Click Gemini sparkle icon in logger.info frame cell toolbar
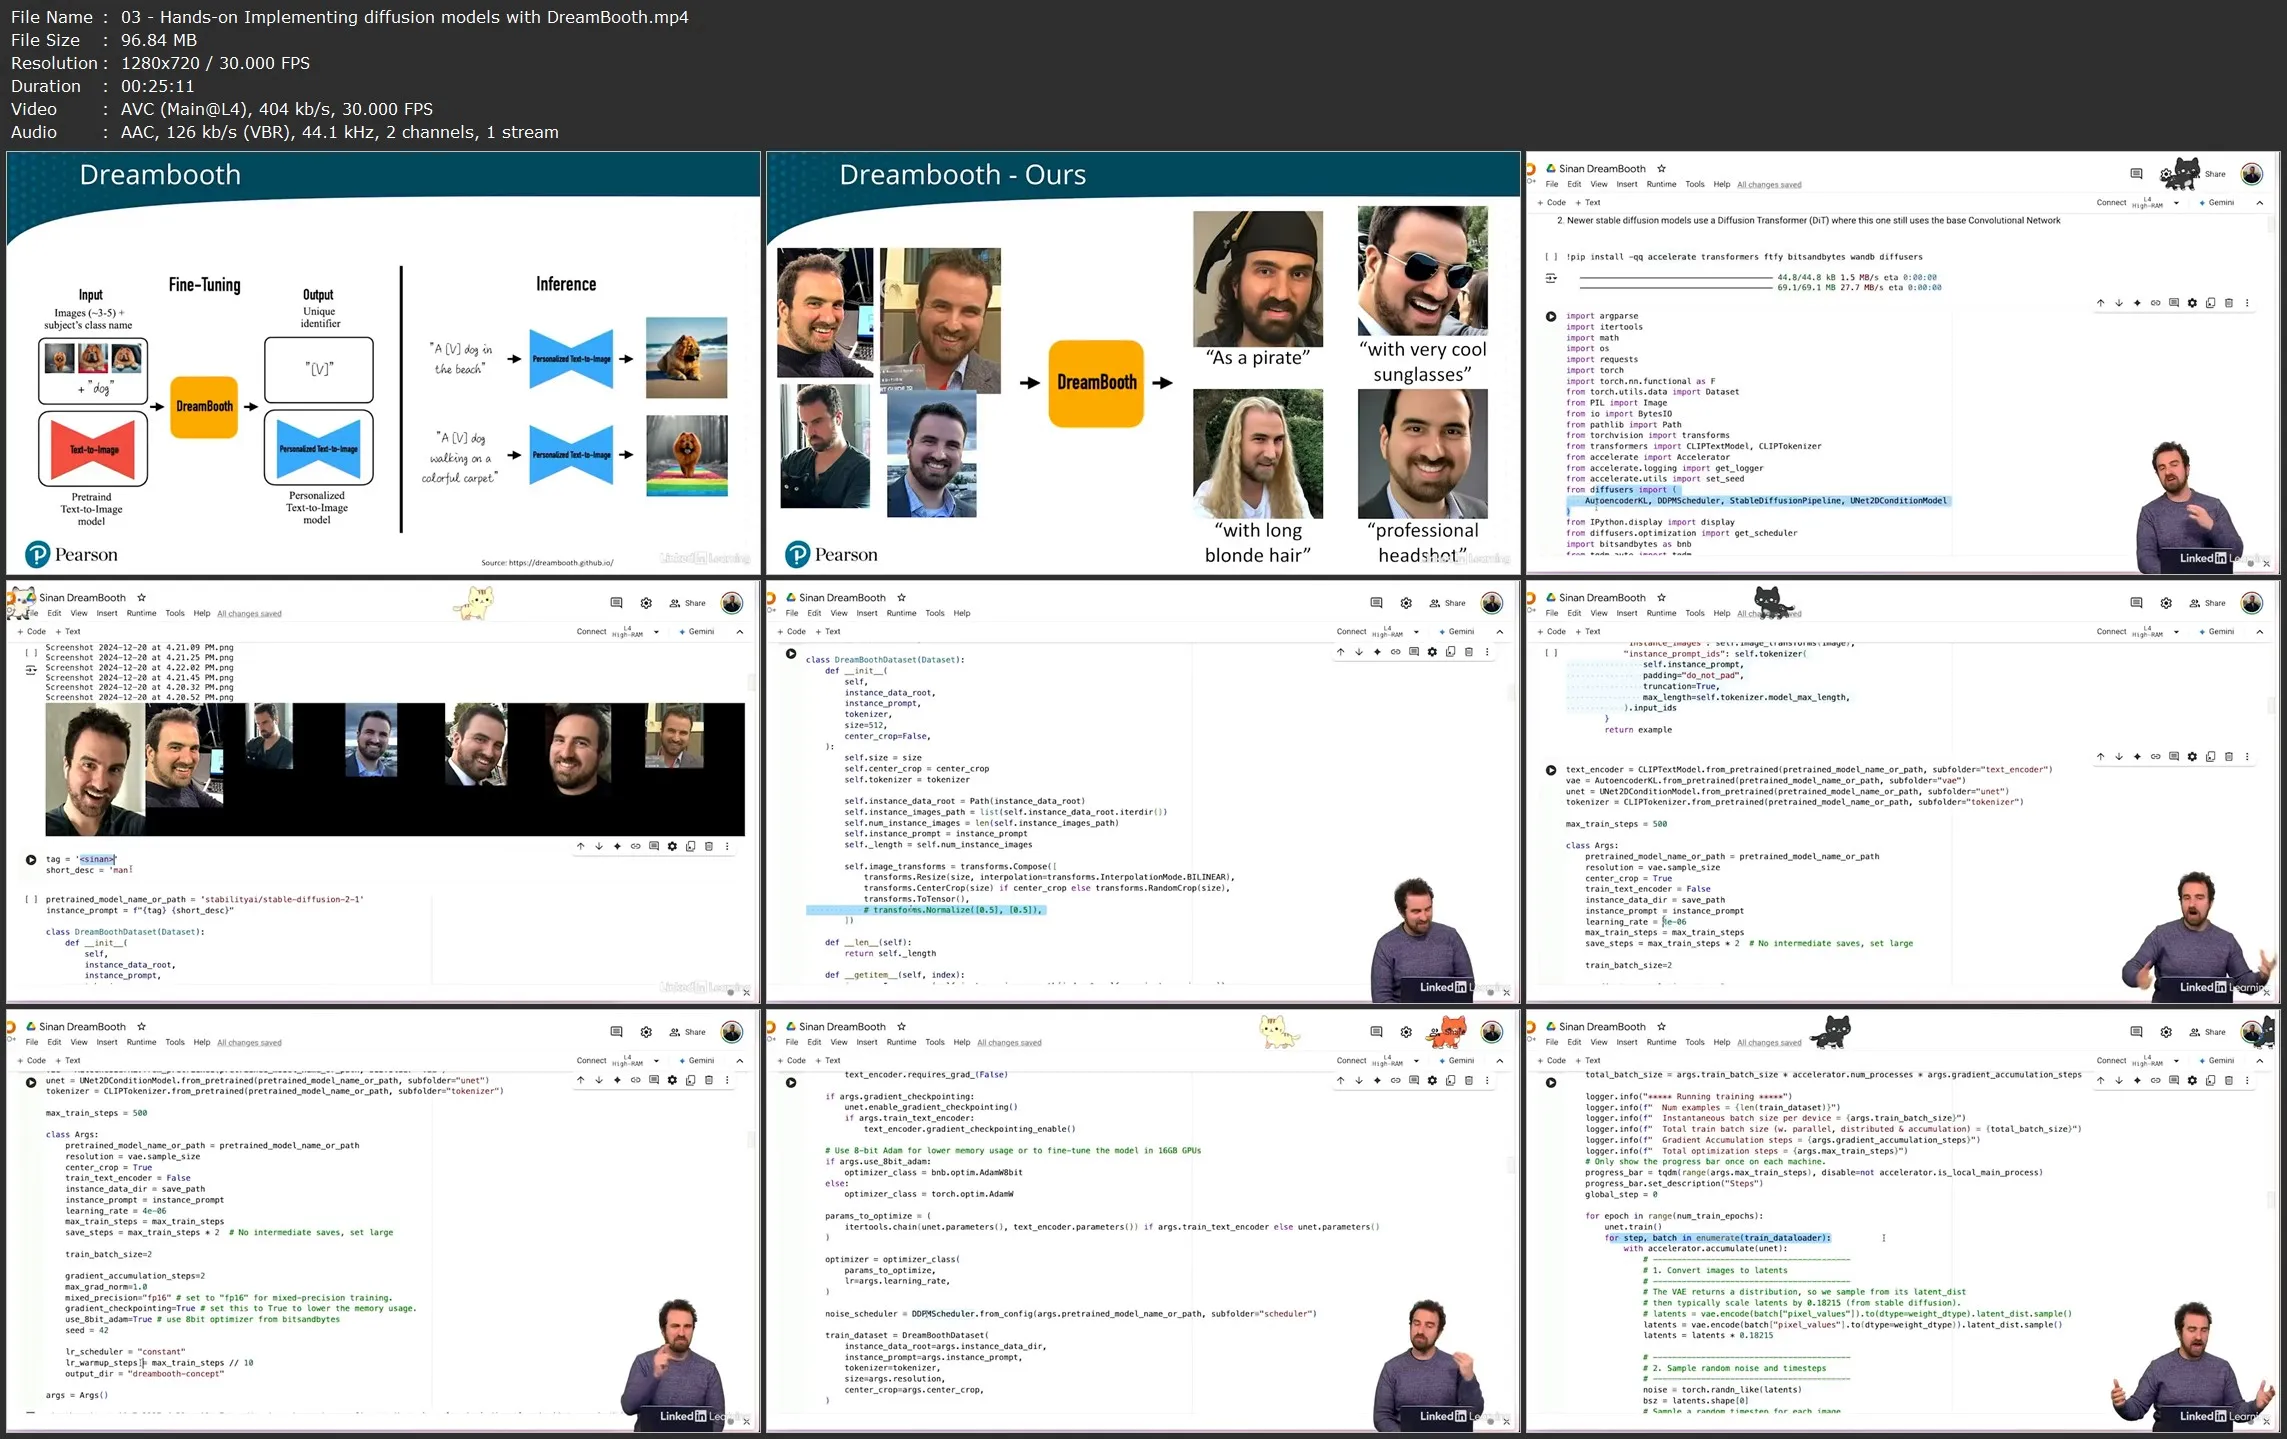Viewport: 2287px width, 1439px height. [x=2137, y=1080]
